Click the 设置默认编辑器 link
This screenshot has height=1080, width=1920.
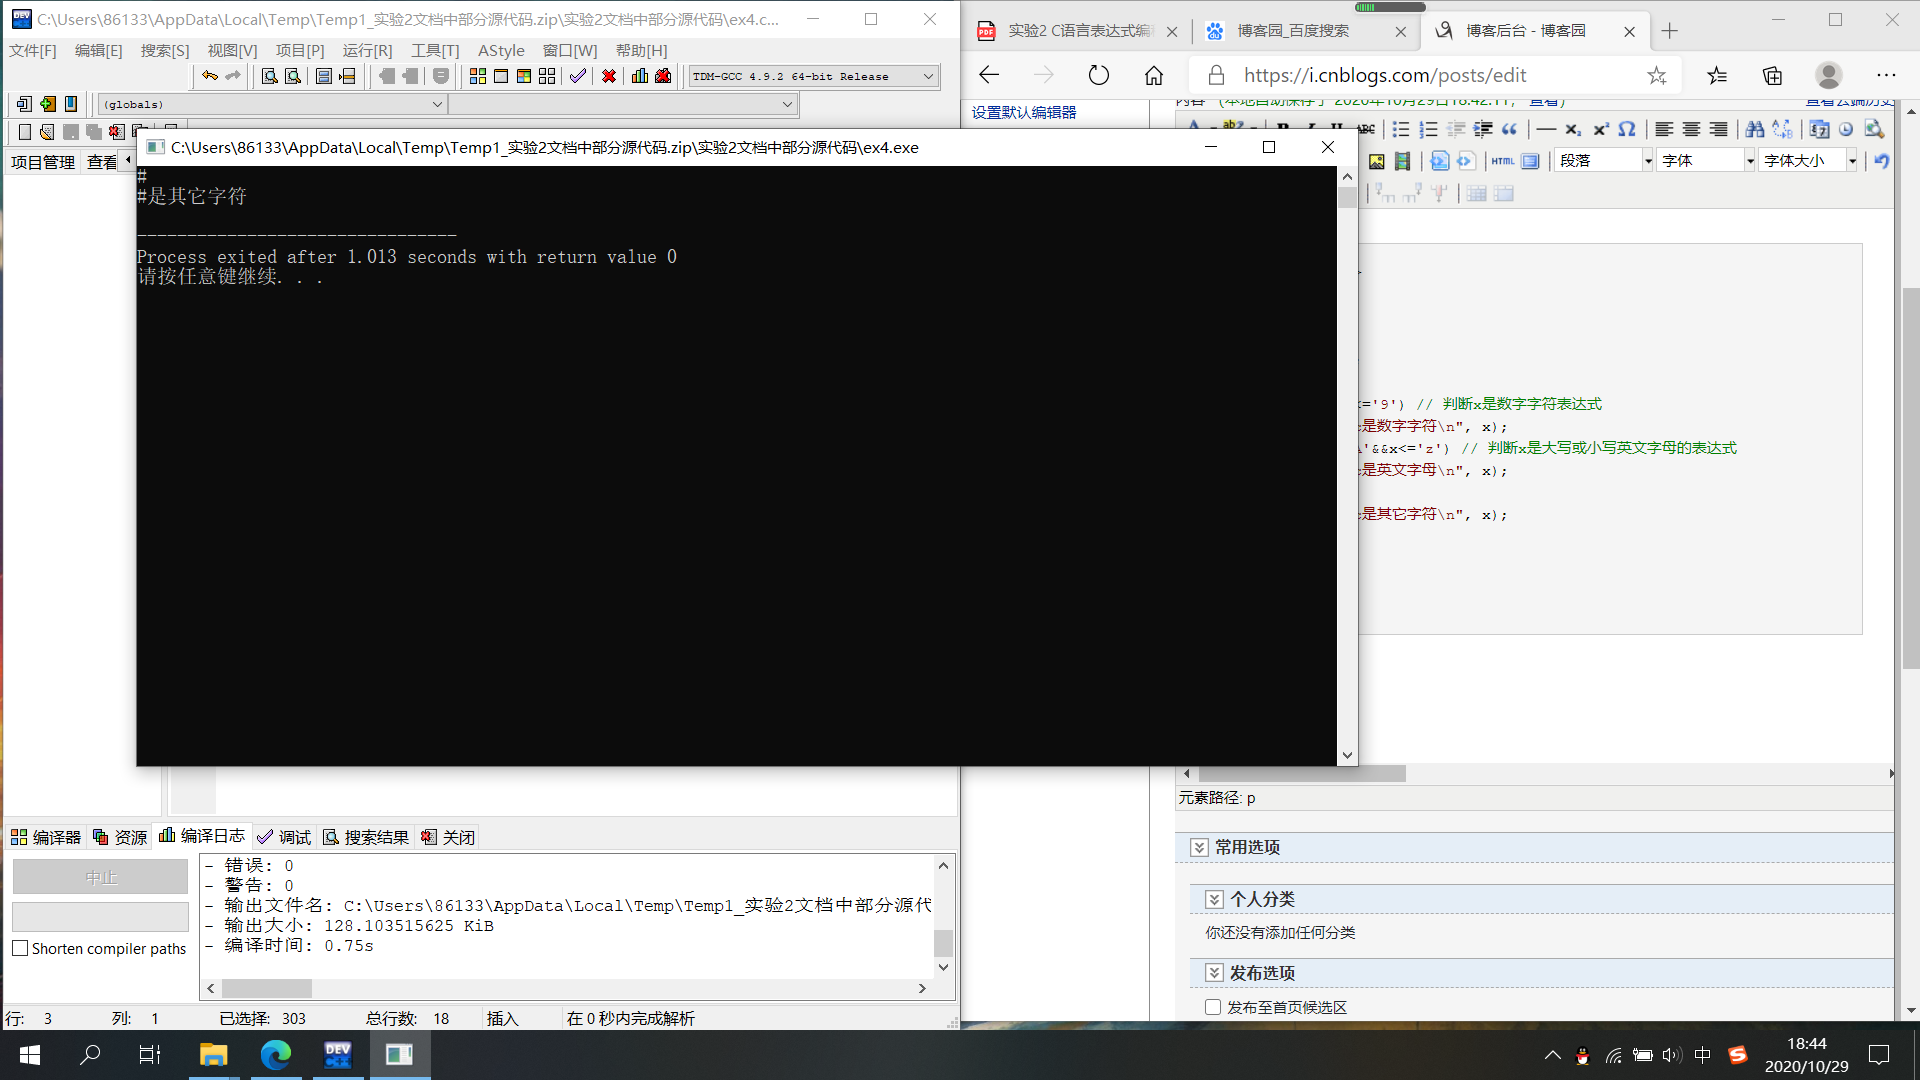(1024, 112)
